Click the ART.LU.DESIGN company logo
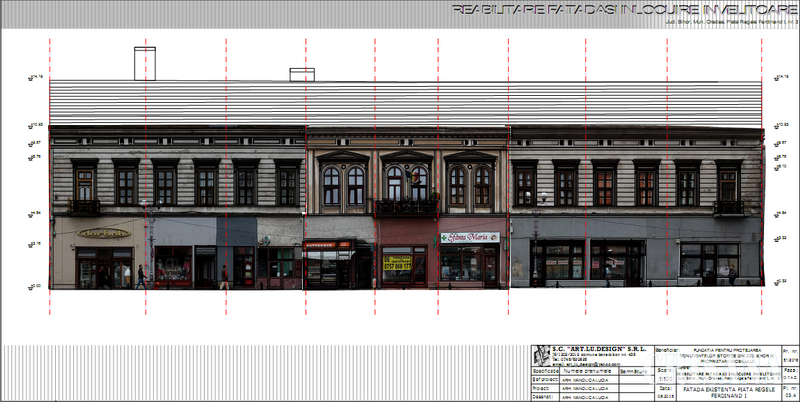Screen dimensions: 800x402 click(539, 355)
